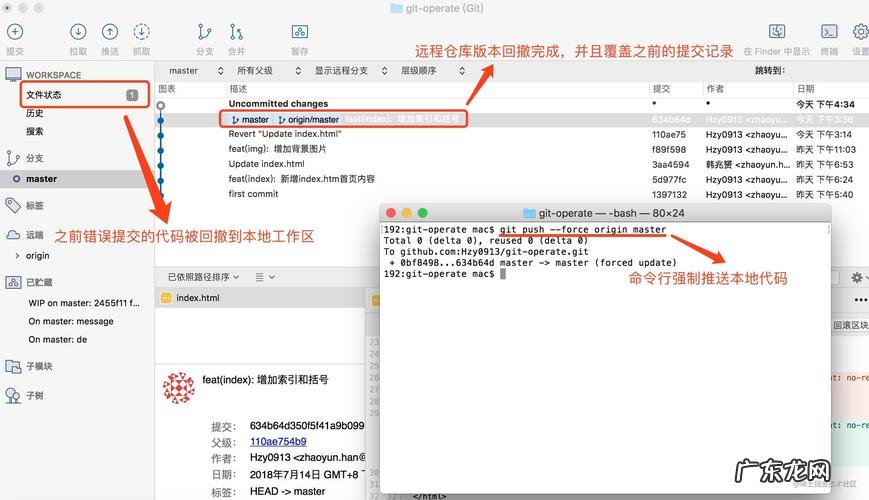Click the Commit (提交) toolbar icon
The image size is (869, 500).
pos(15,32)
